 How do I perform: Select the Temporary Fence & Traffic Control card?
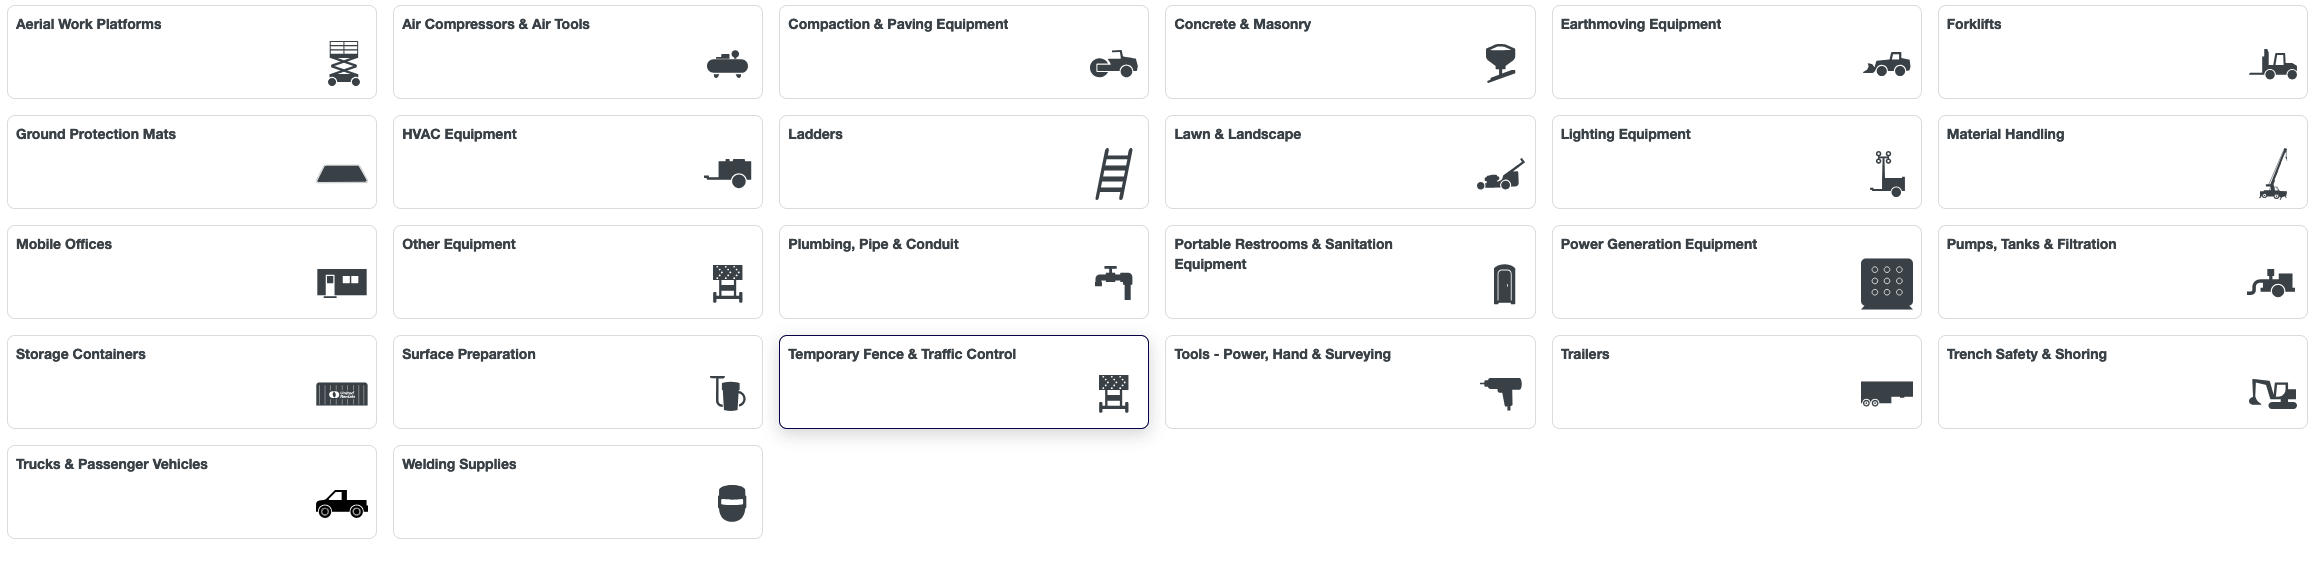pyautogui.click(x=963, y=382)
